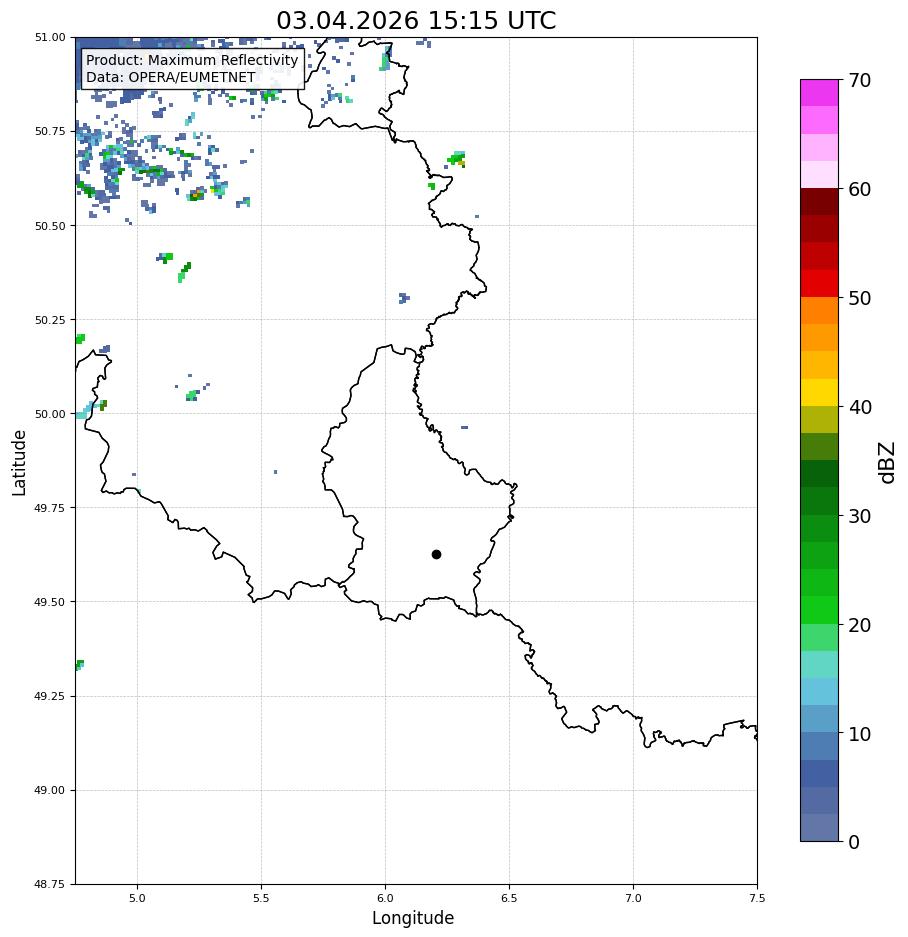908x937 pixels.
Task: Click latitude tick label "49.50"
Action: point(50,602)
